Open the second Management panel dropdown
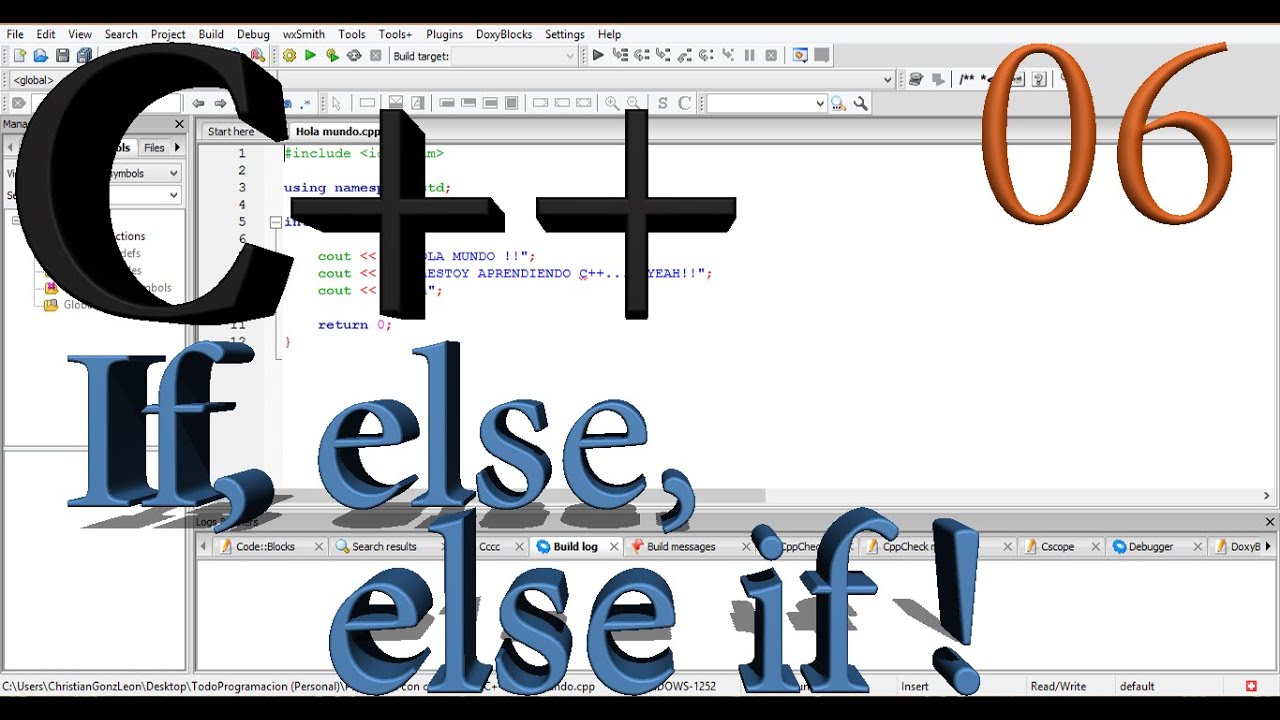The height and width of the screenshot is (720, 1280). (174, 195)
